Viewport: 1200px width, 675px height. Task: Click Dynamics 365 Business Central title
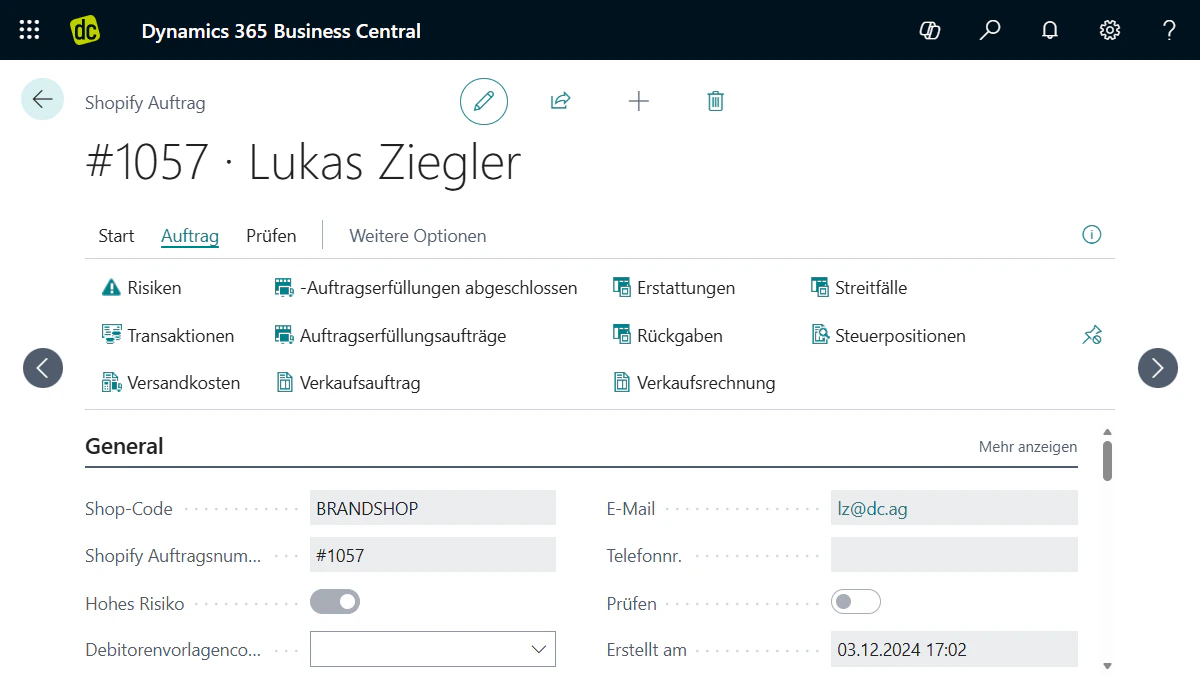[x=281, y=31]
